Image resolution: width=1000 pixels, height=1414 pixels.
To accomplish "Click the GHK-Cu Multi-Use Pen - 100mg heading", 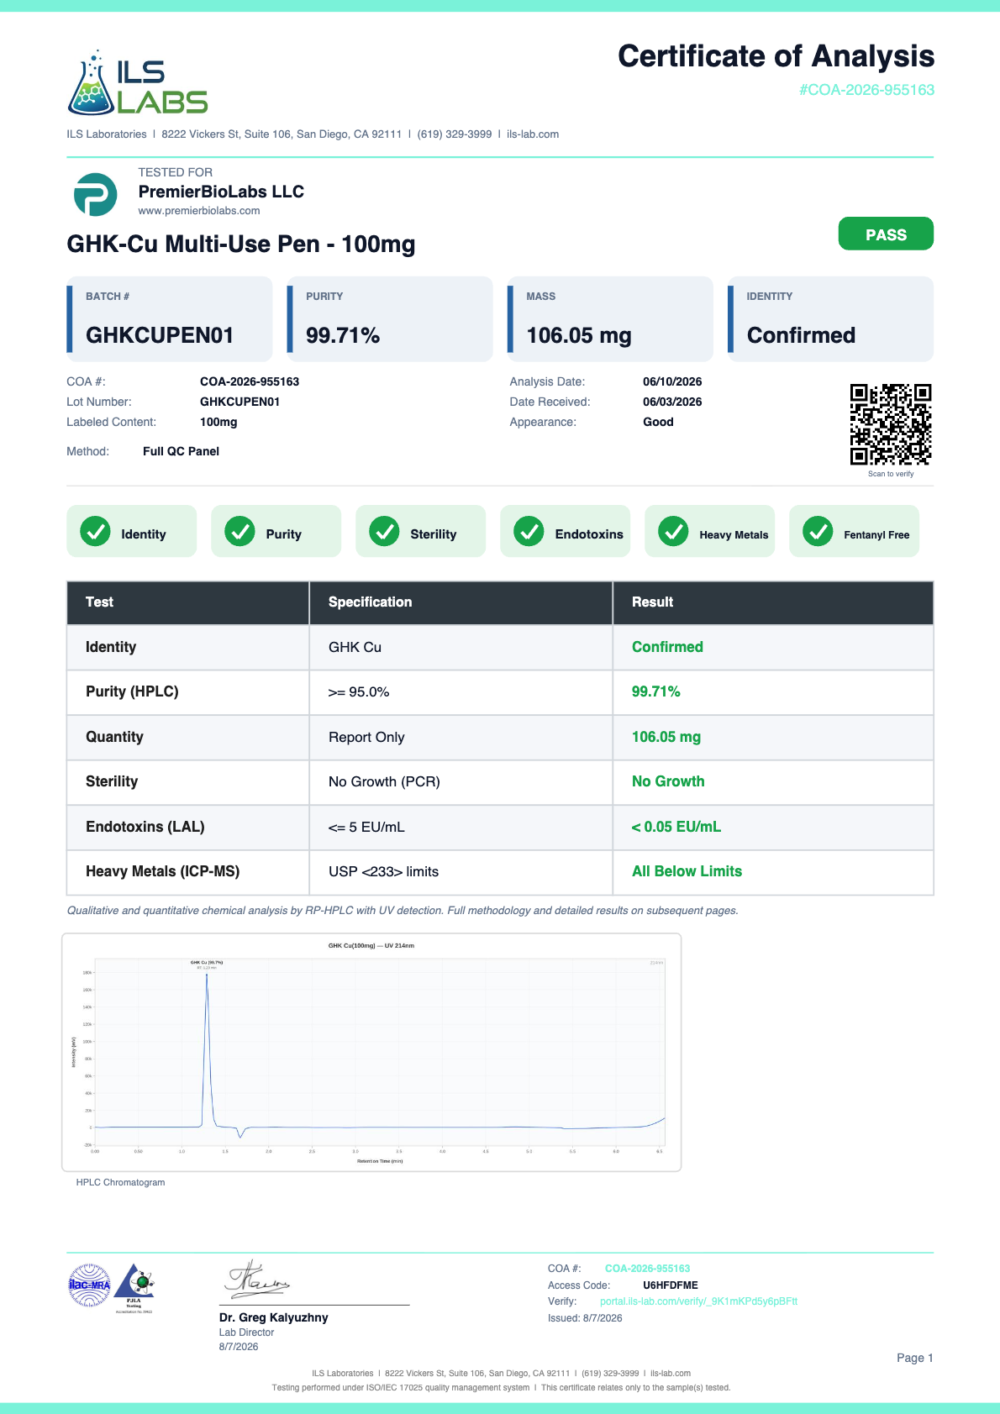I will pos(241,244).
